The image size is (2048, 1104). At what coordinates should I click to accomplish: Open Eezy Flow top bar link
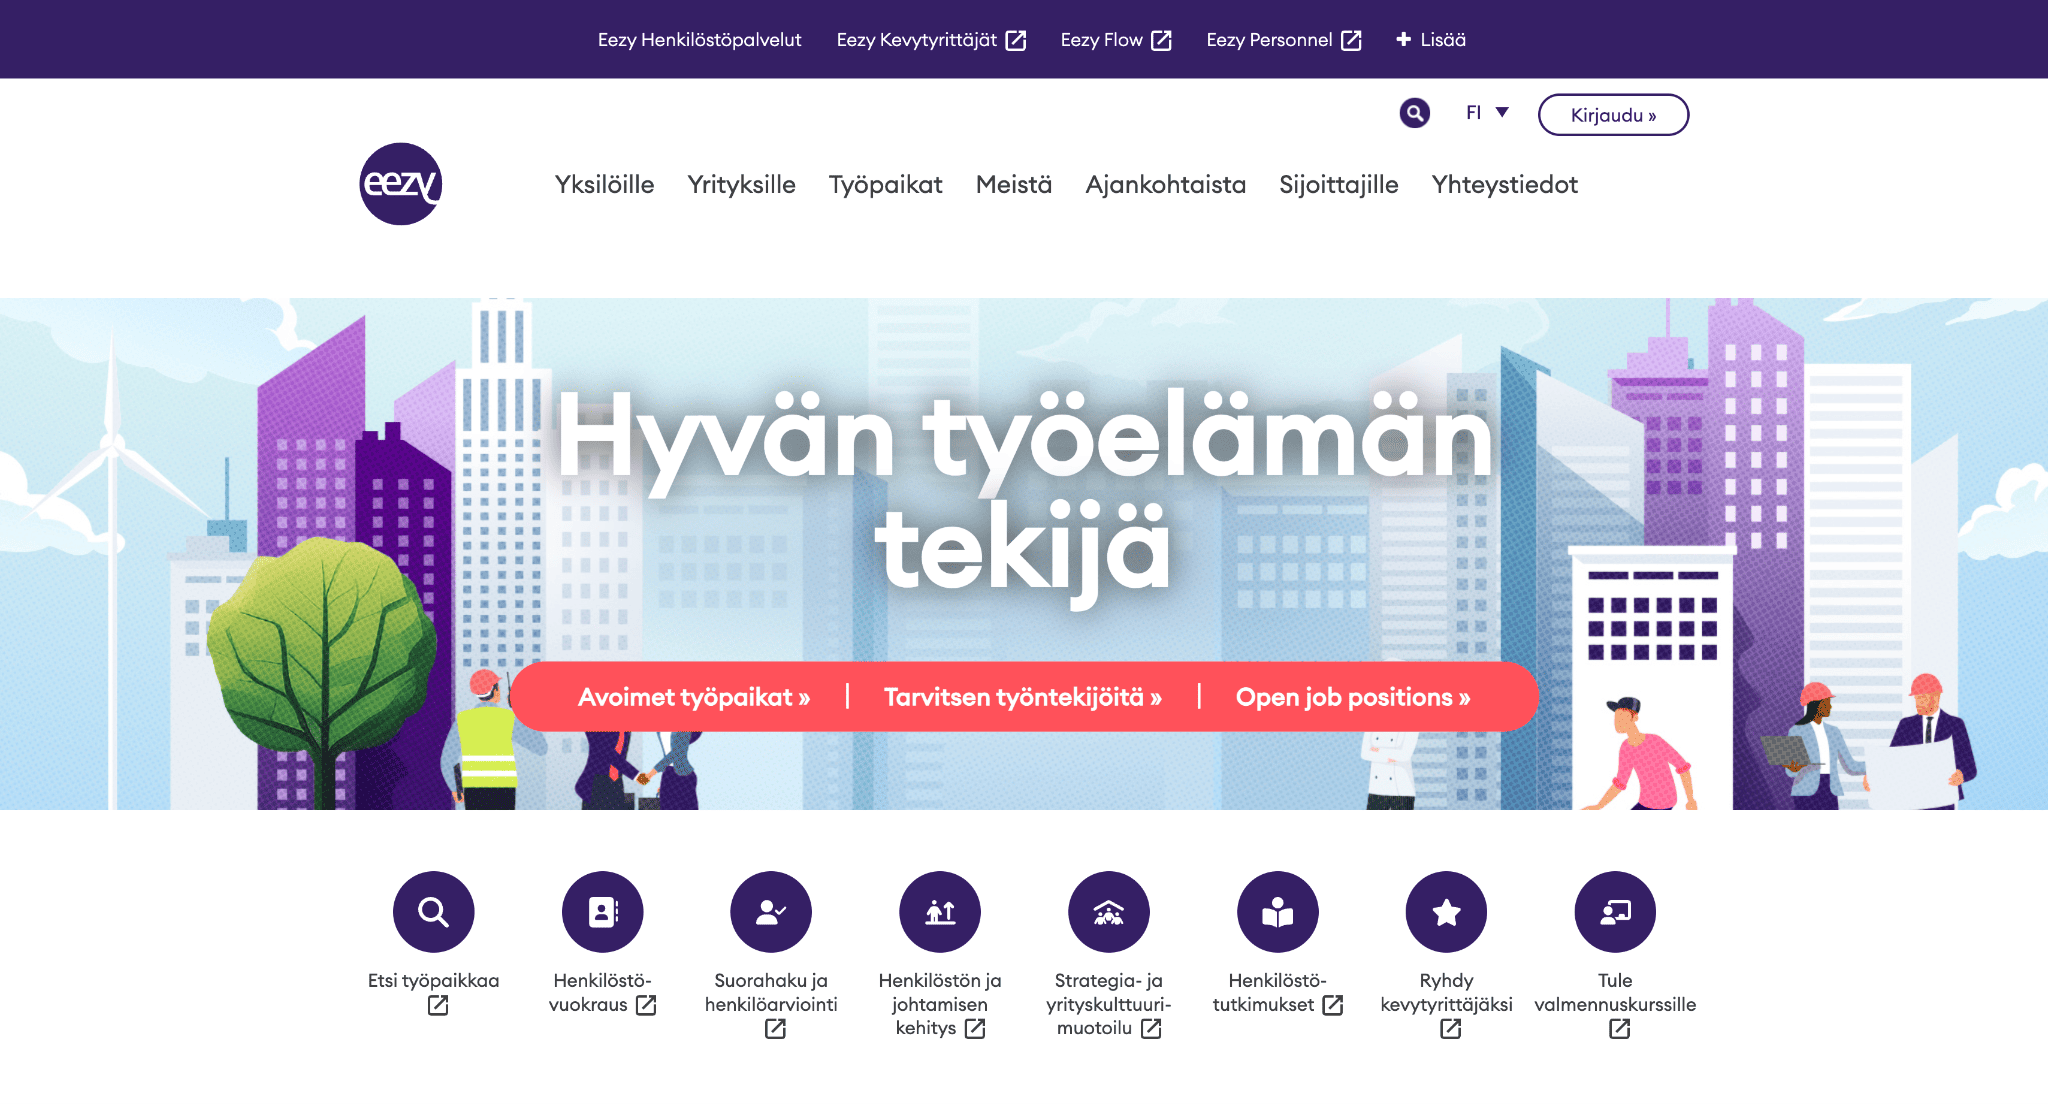pyautogui.click(x=1116, y=40)
